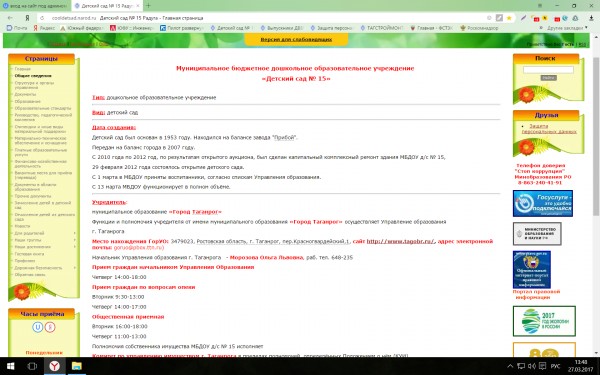Click the Поиск search input field
Viewport: 600px width, 375px height.
(x=548, y=70)
